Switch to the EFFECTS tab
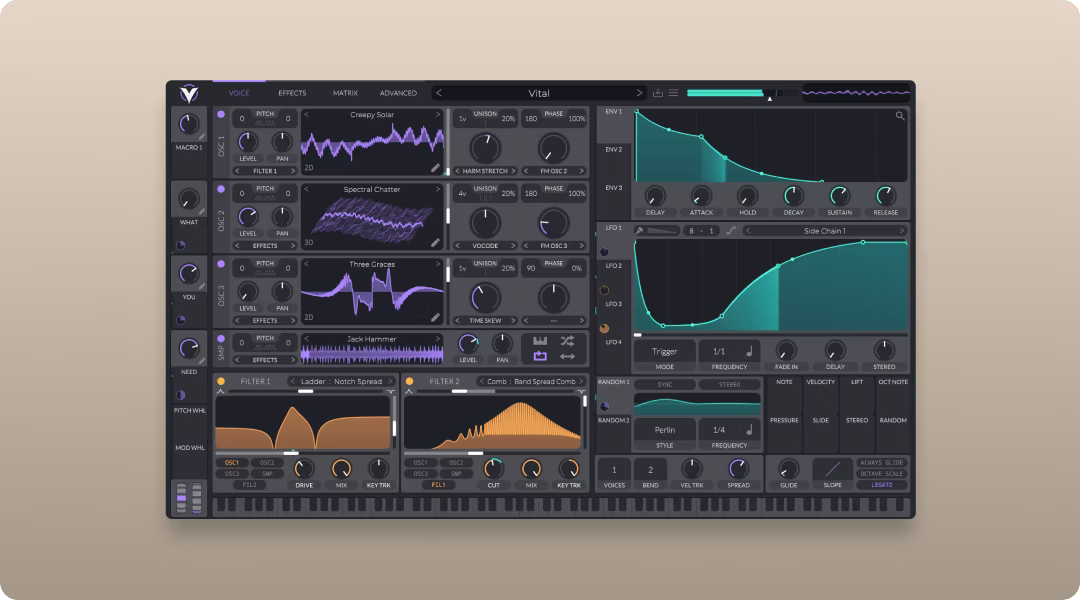The image size is (1080, 600). (292, 93)
